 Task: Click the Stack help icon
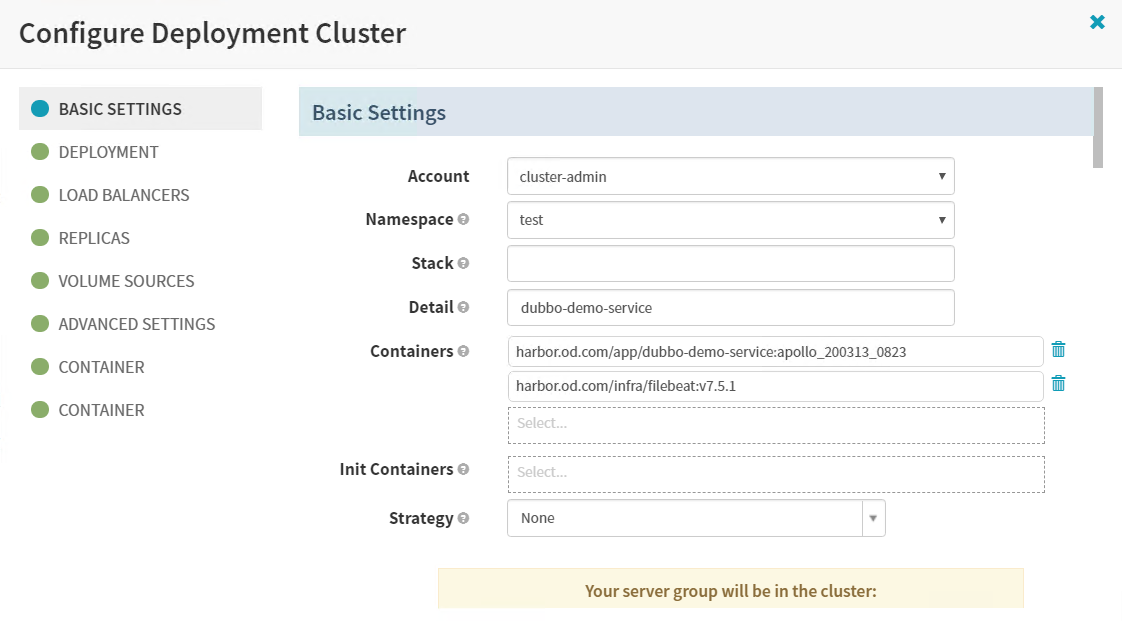click(x=463, y=264)
